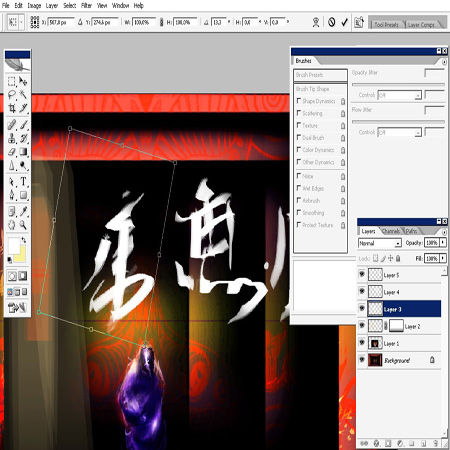Click the Layer 2 mask thumbnail
Image resolution: width=450 pixels, height=450 pixels.
click(396, 326)
